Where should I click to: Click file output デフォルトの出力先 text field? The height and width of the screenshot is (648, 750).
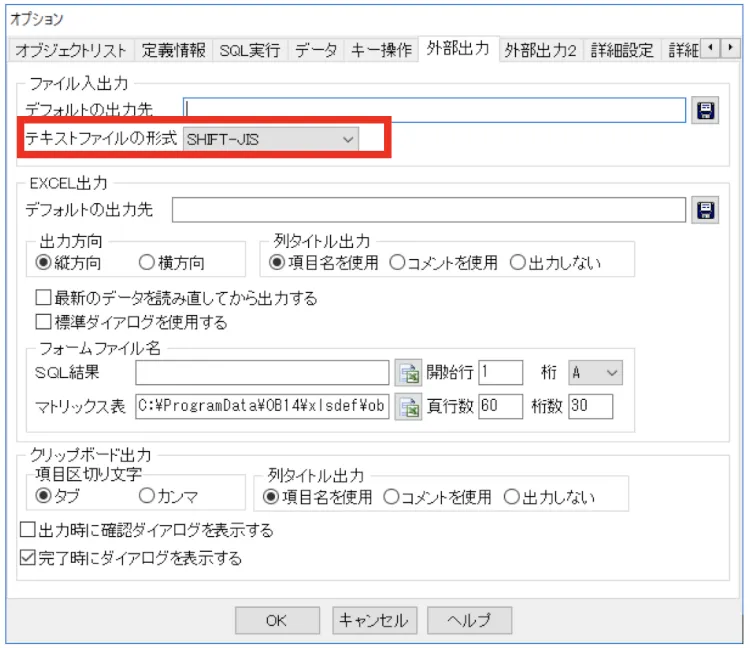pos(434,110)
